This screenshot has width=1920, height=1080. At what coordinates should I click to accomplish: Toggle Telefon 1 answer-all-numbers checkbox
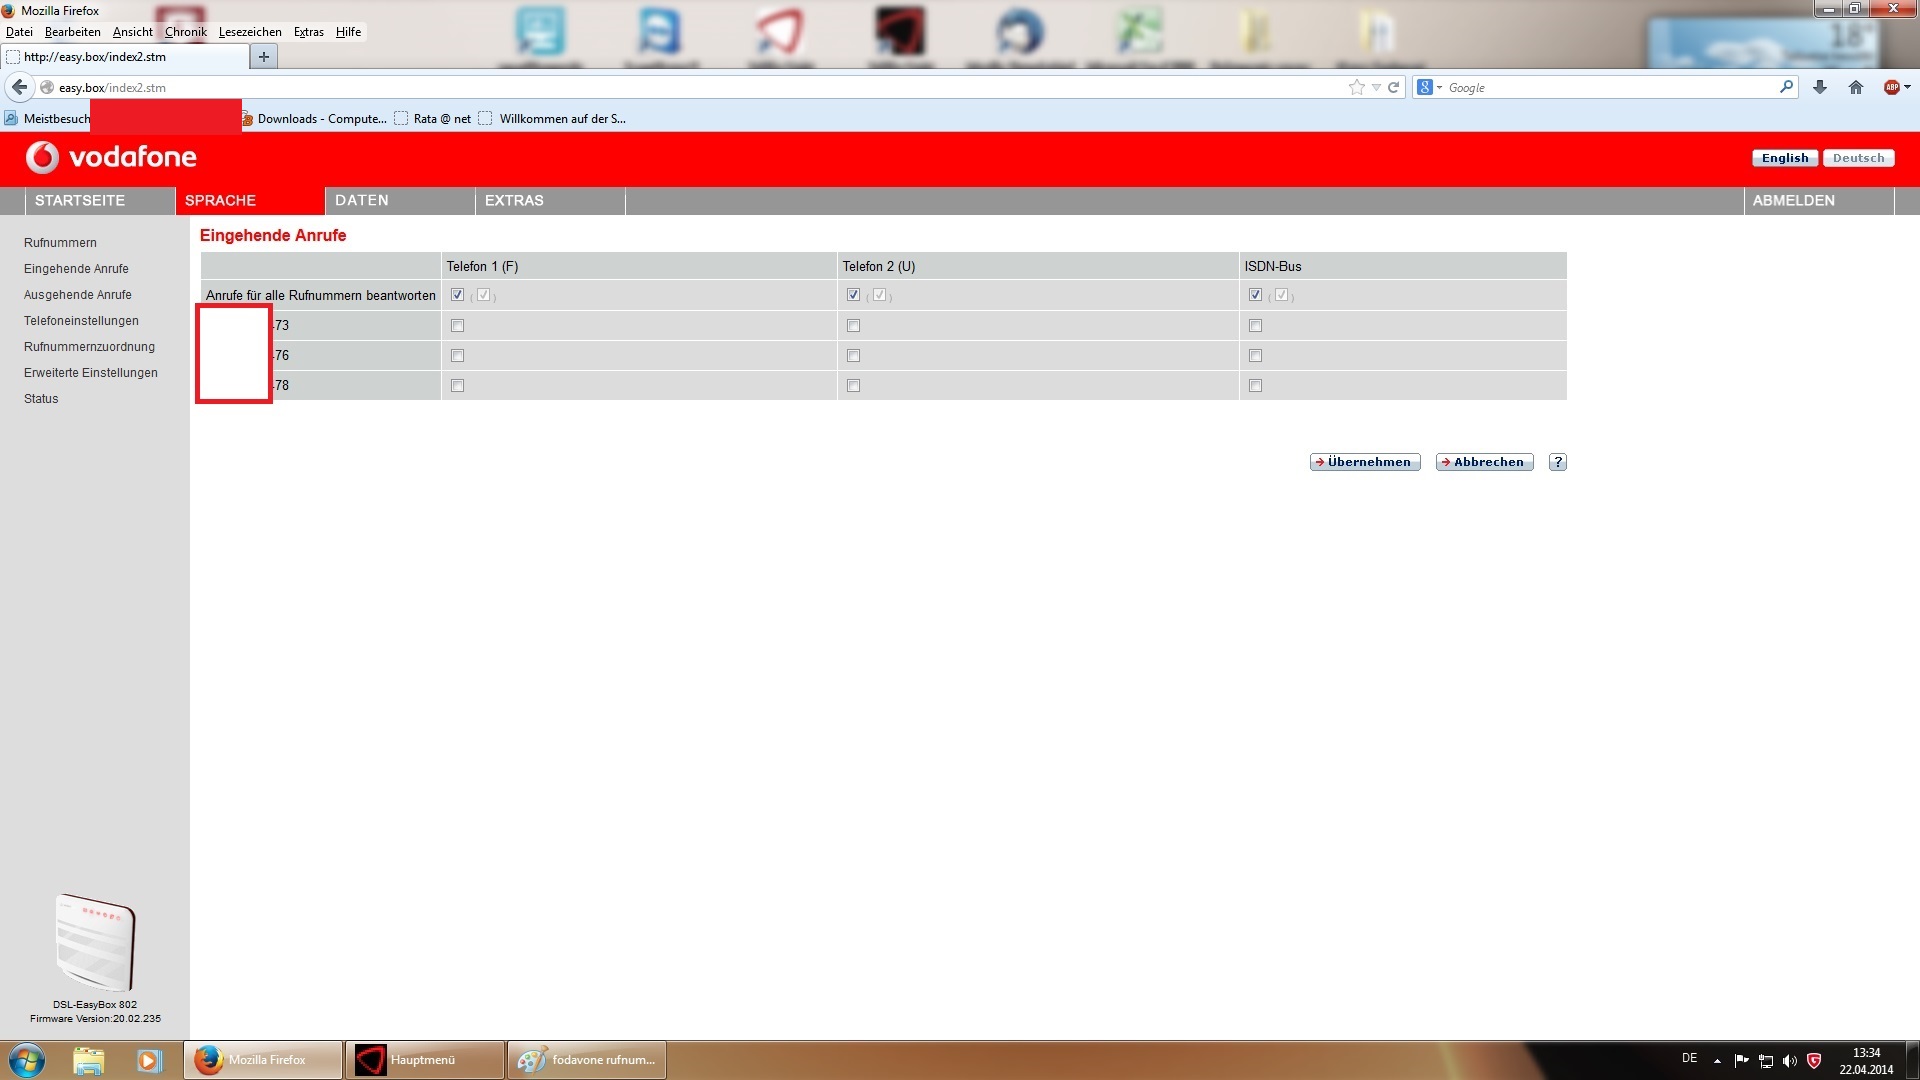tap(457, 295)
